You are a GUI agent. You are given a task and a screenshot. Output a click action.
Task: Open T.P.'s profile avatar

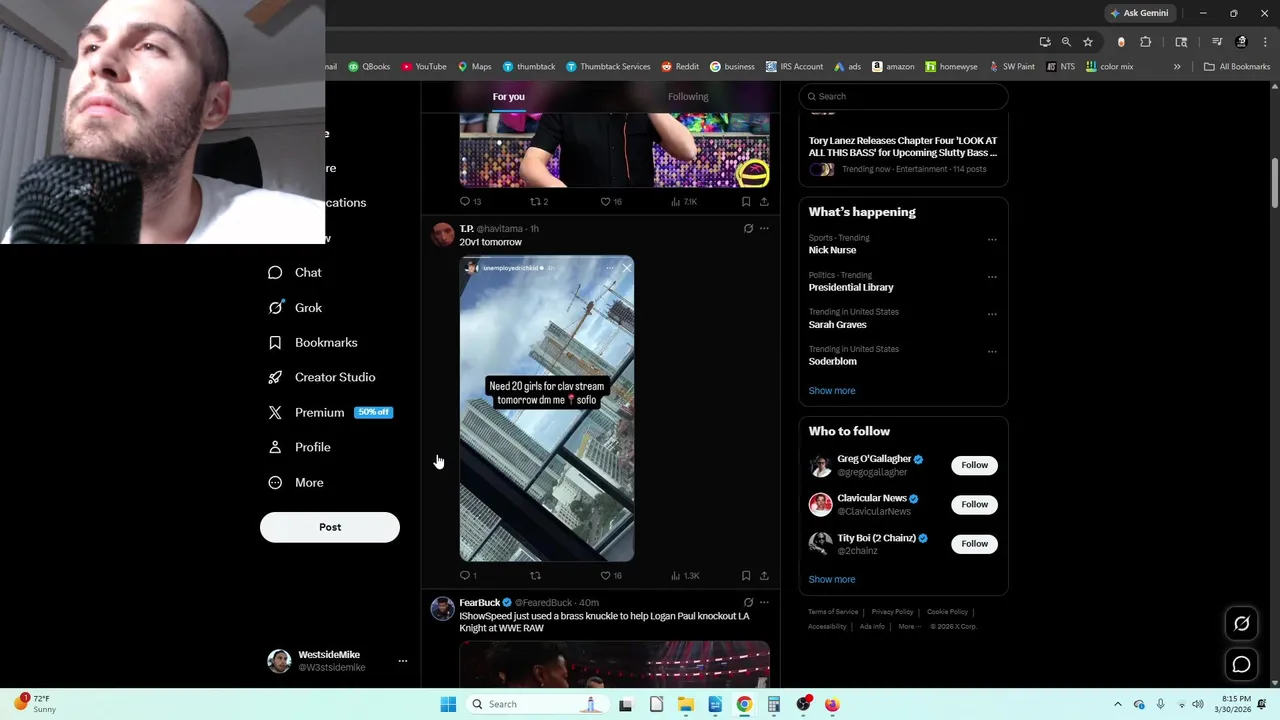tap(443, 235)
